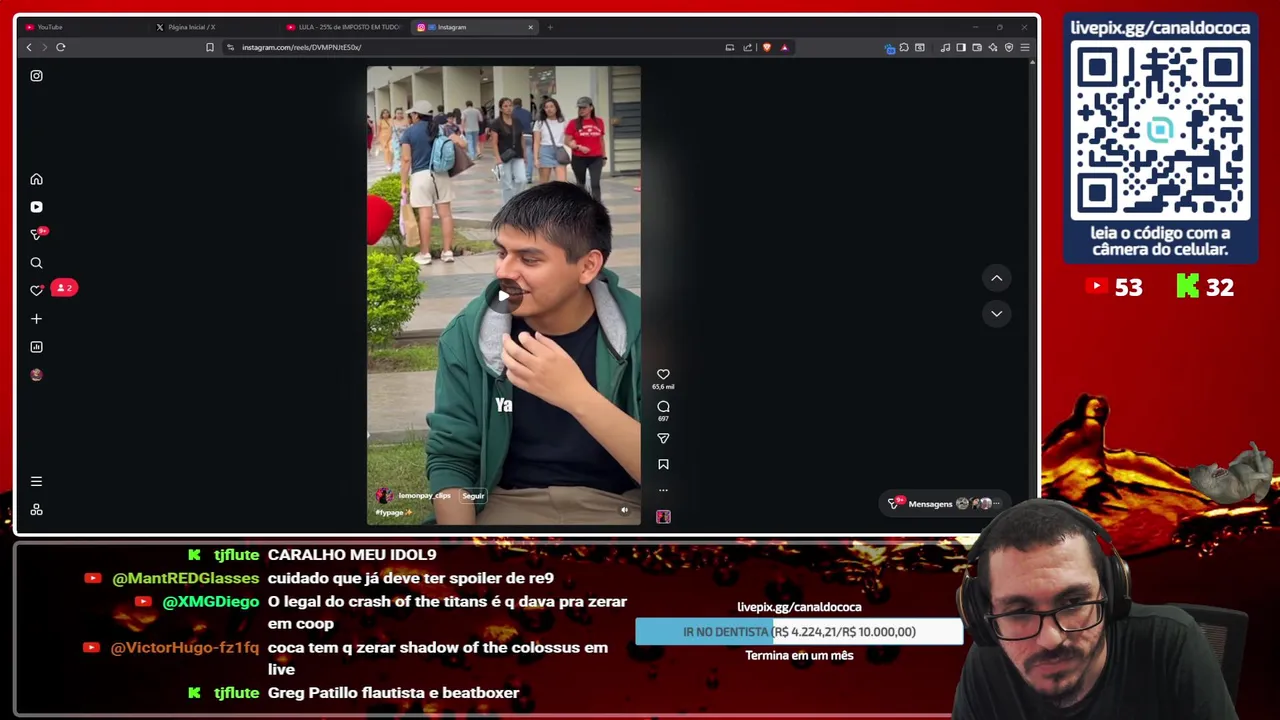Screen dimensions: 1280x720
Task: Follow lemonpay_clips with Seguir button
Action: pos(473,496)
